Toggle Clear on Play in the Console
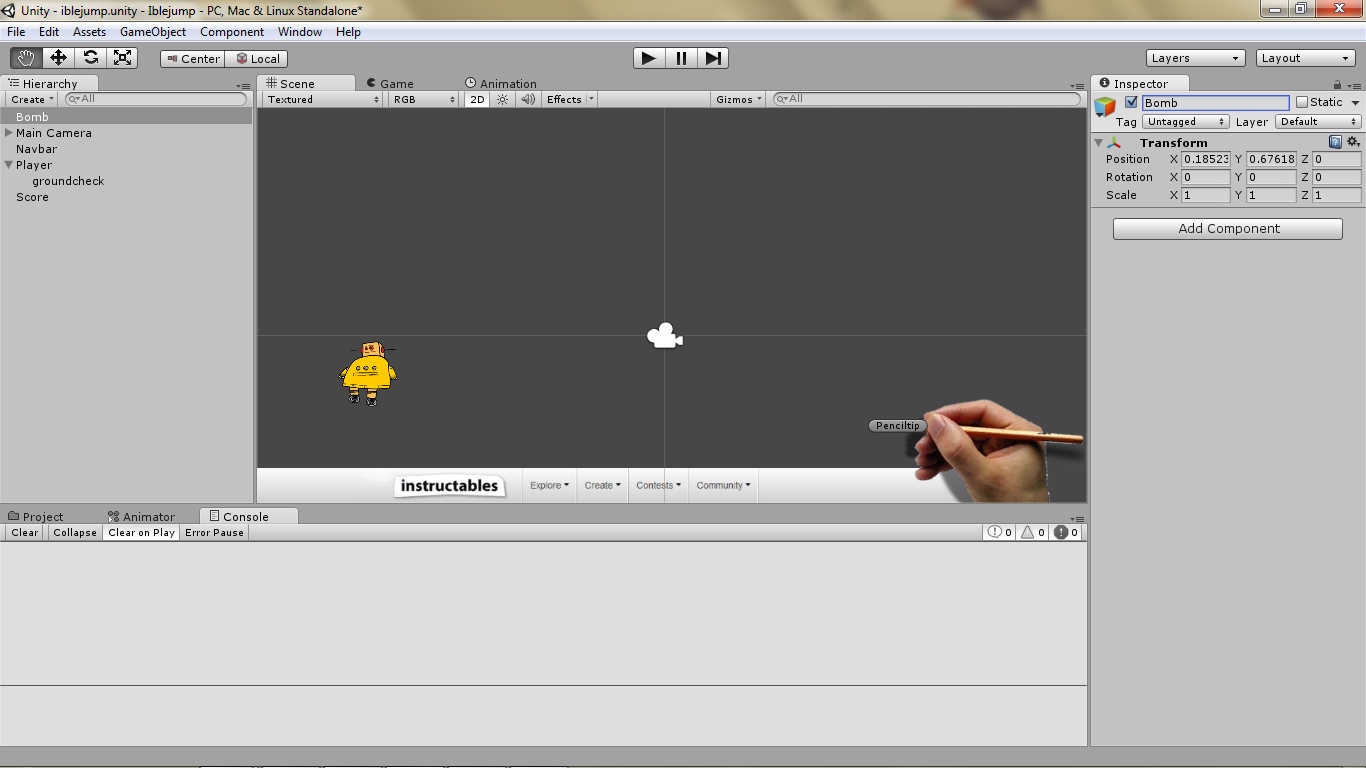 point(141,533)
